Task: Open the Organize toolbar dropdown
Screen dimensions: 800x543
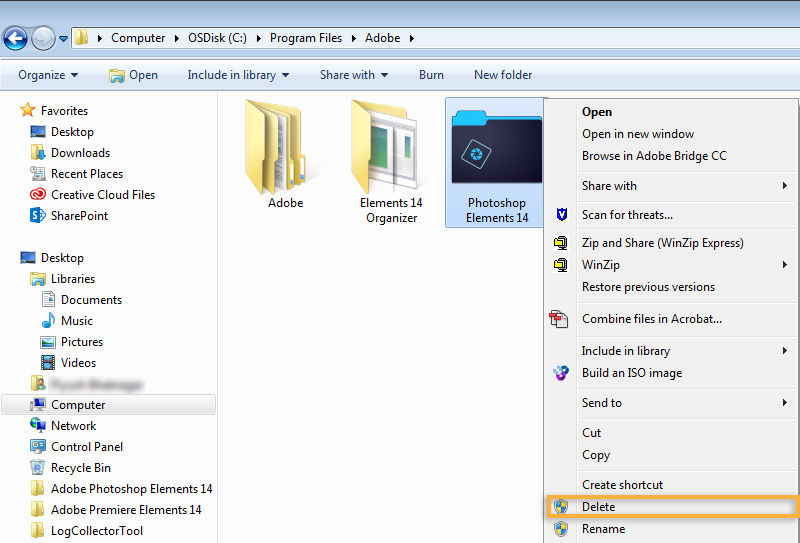Action: [x=48, y=75]
